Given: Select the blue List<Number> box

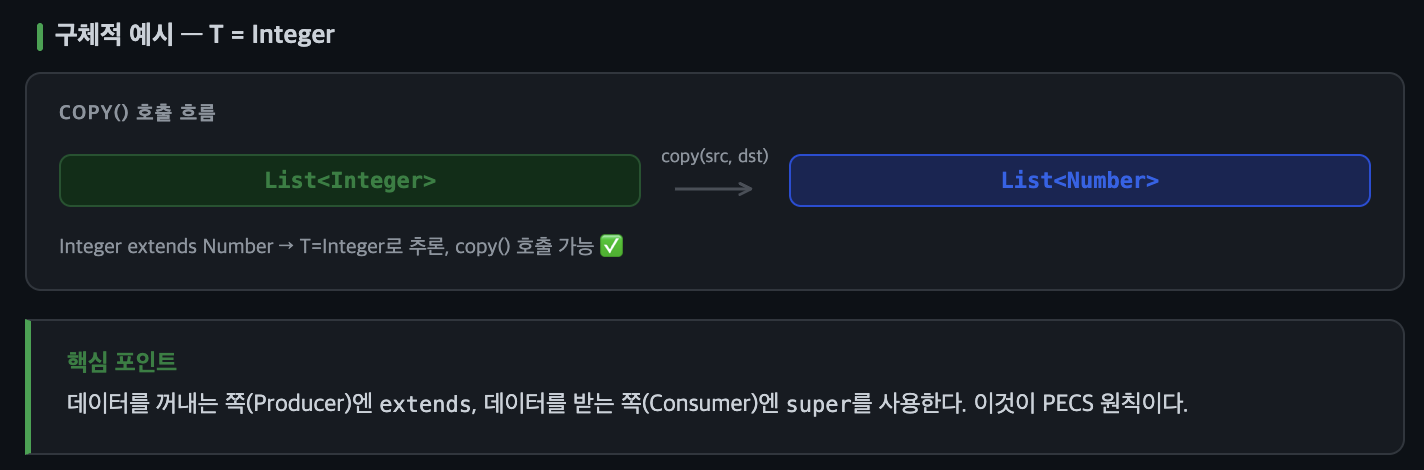Looking at the screenshot, I should point(1079,181).
